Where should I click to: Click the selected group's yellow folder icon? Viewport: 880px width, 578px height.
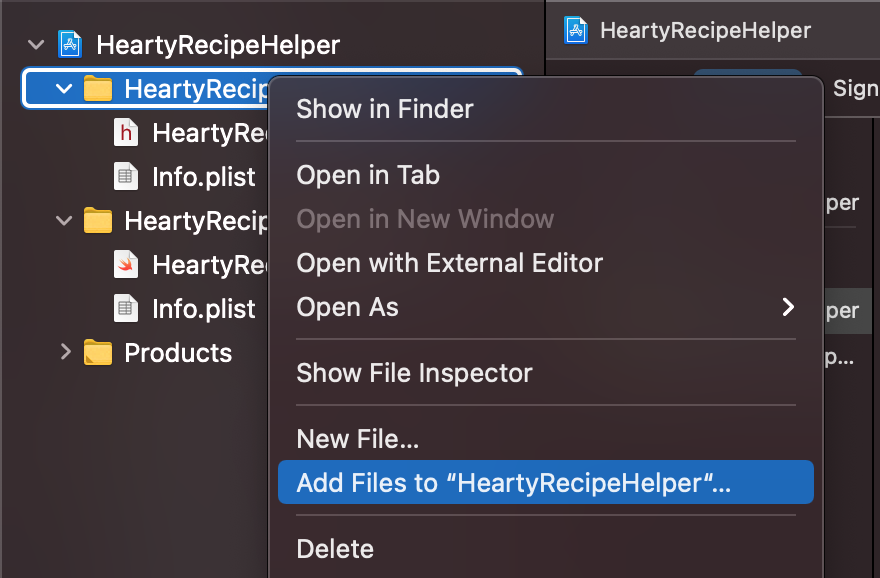tap(98, 89)
